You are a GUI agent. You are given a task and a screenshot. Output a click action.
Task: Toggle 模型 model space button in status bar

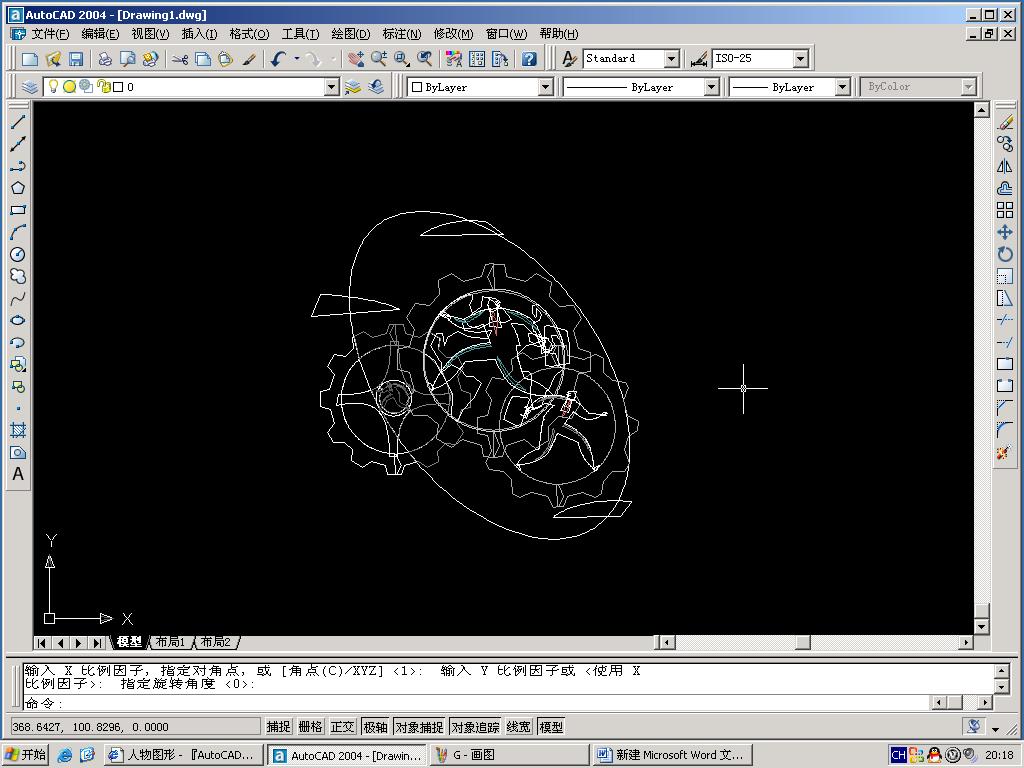pos(551,727)
